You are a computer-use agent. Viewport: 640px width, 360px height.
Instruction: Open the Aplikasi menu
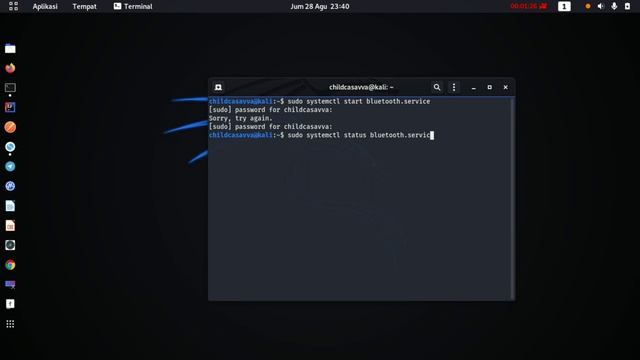(x=45, y=7)
